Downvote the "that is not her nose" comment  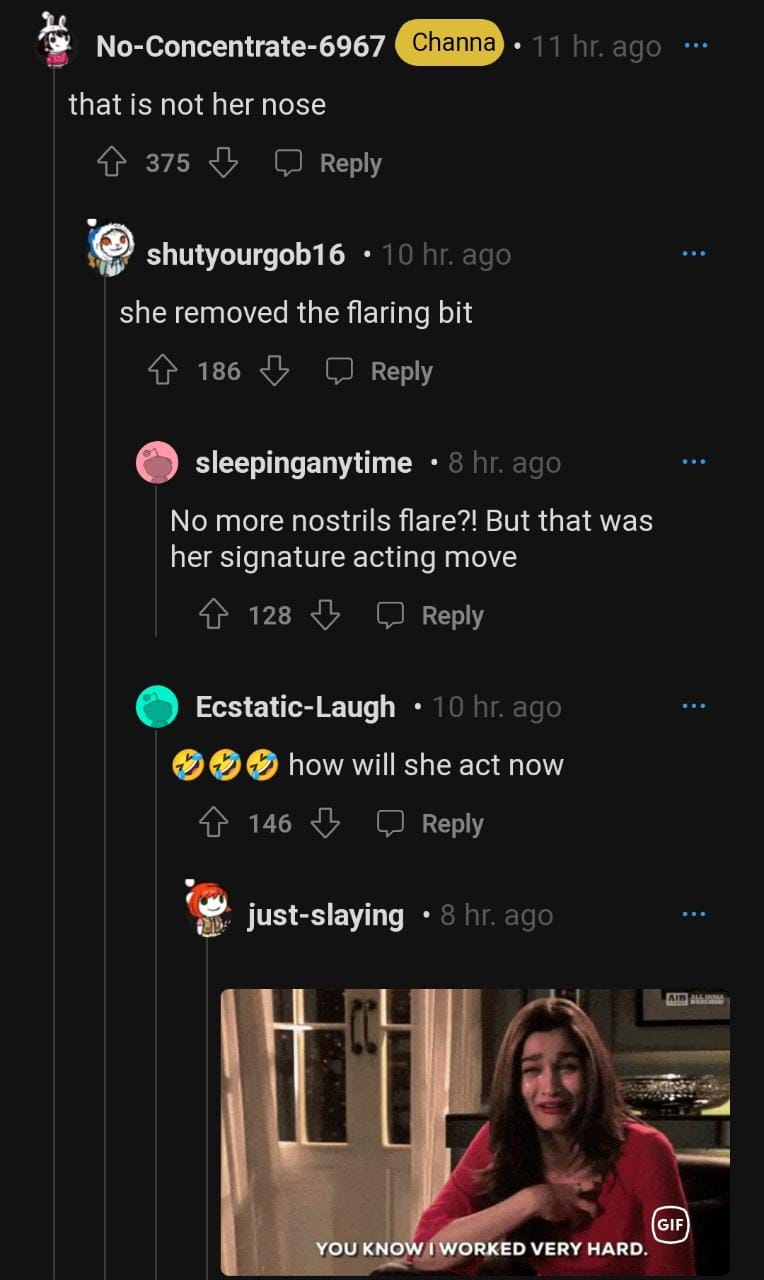tap(223, 163)
